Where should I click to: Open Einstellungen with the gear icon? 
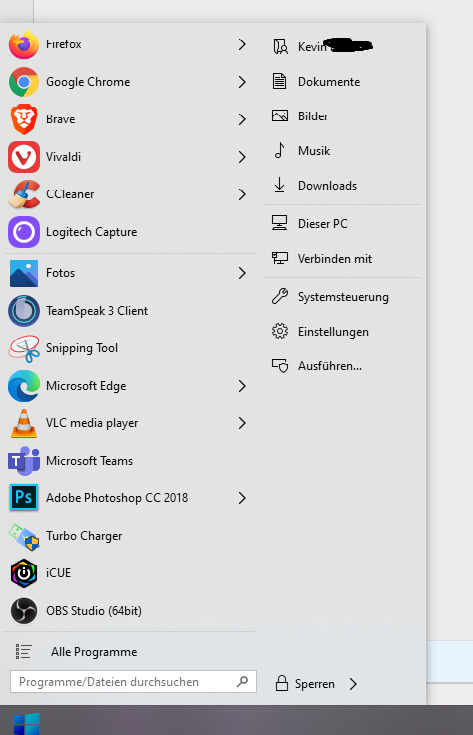[342, 332]
